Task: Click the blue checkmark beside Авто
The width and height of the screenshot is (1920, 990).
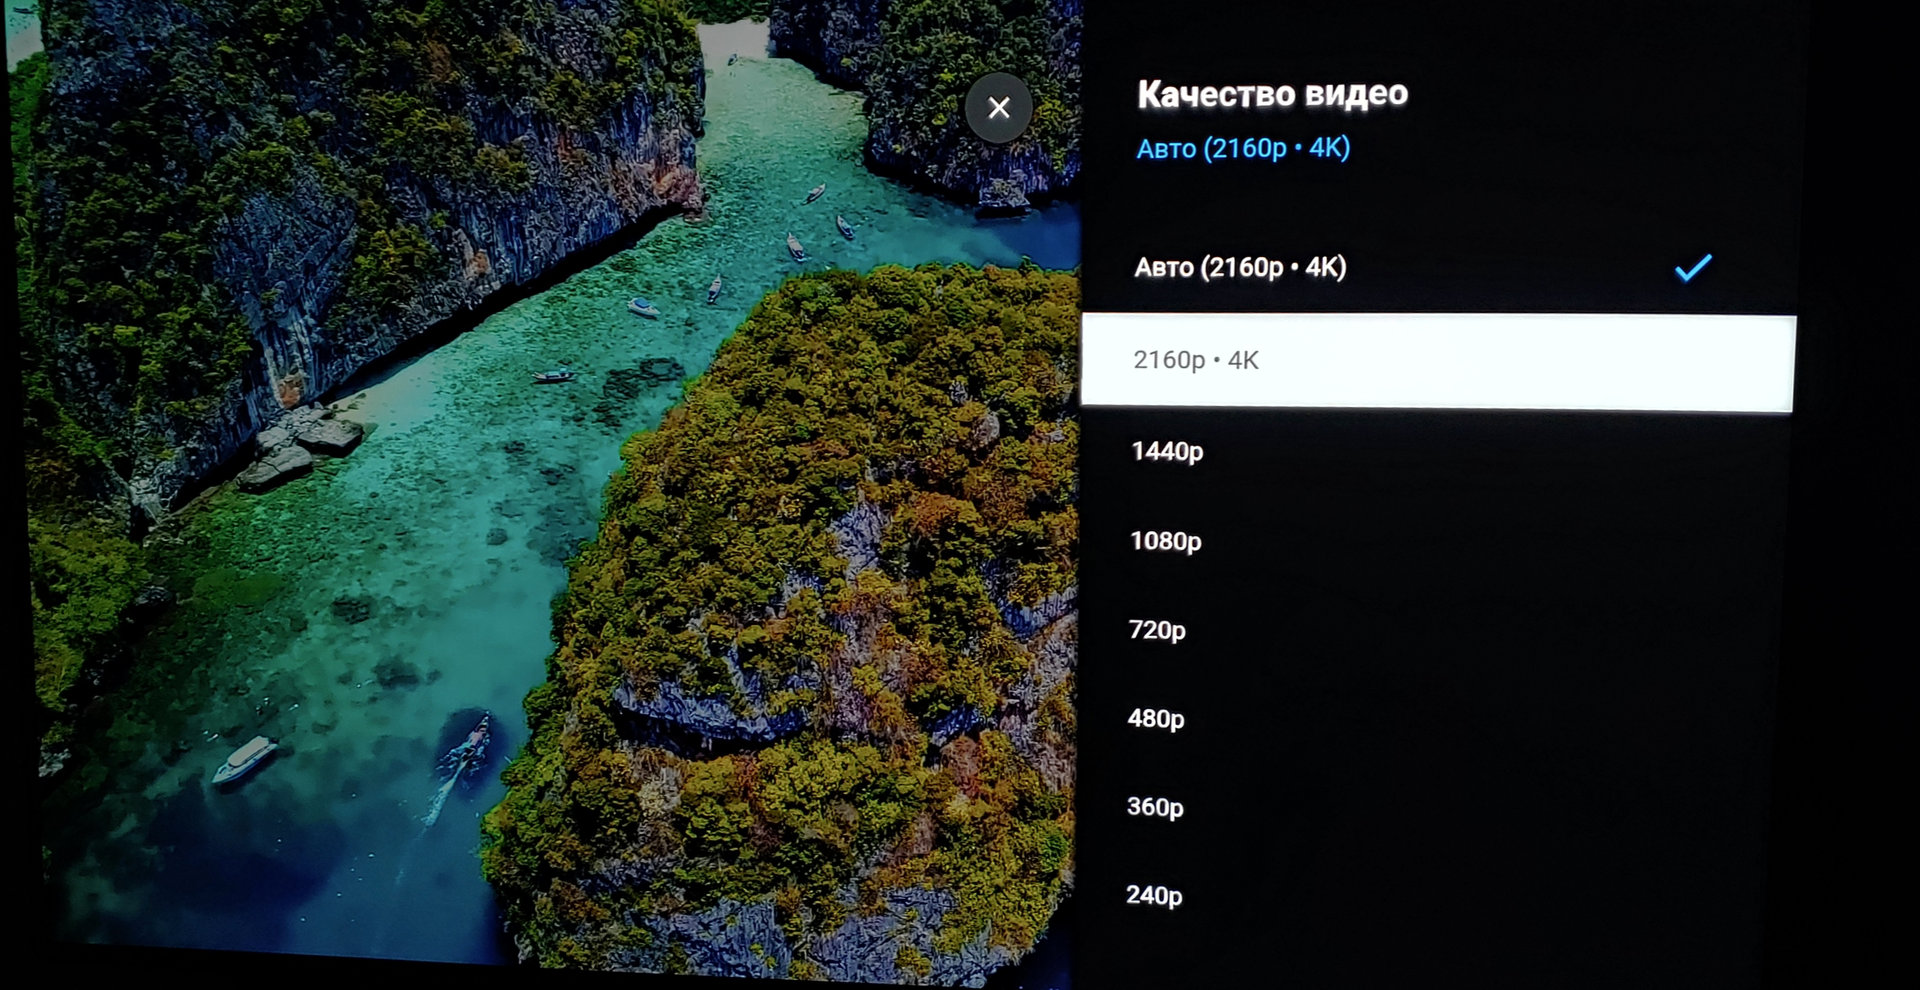Action: (1693, 267)
